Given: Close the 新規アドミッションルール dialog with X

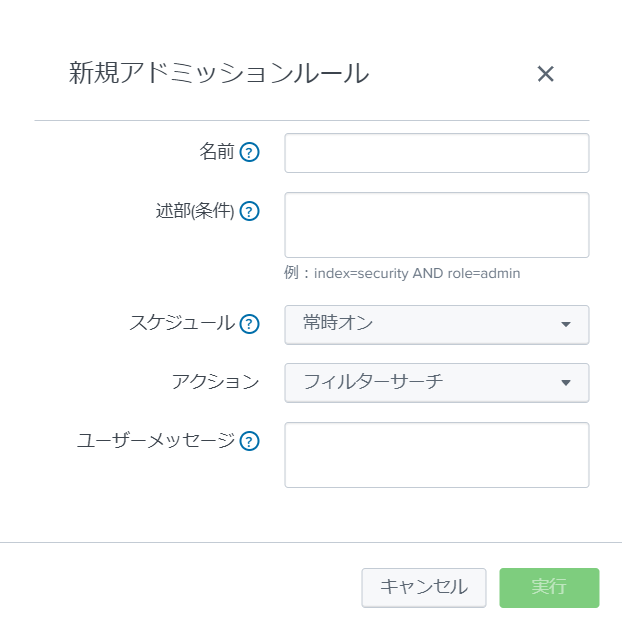Looking at the screenshot, I should [545, 74].
